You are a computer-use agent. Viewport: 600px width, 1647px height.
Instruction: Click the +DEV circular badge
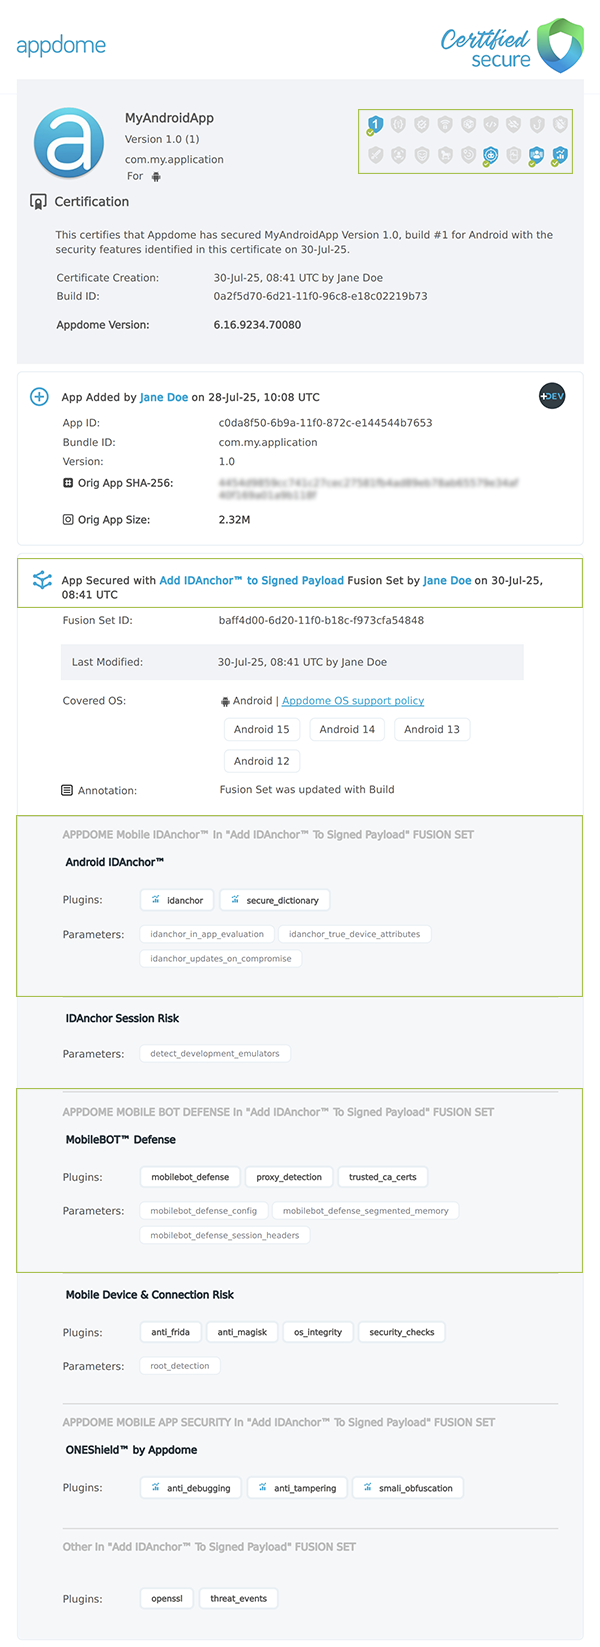coord(551,396)
